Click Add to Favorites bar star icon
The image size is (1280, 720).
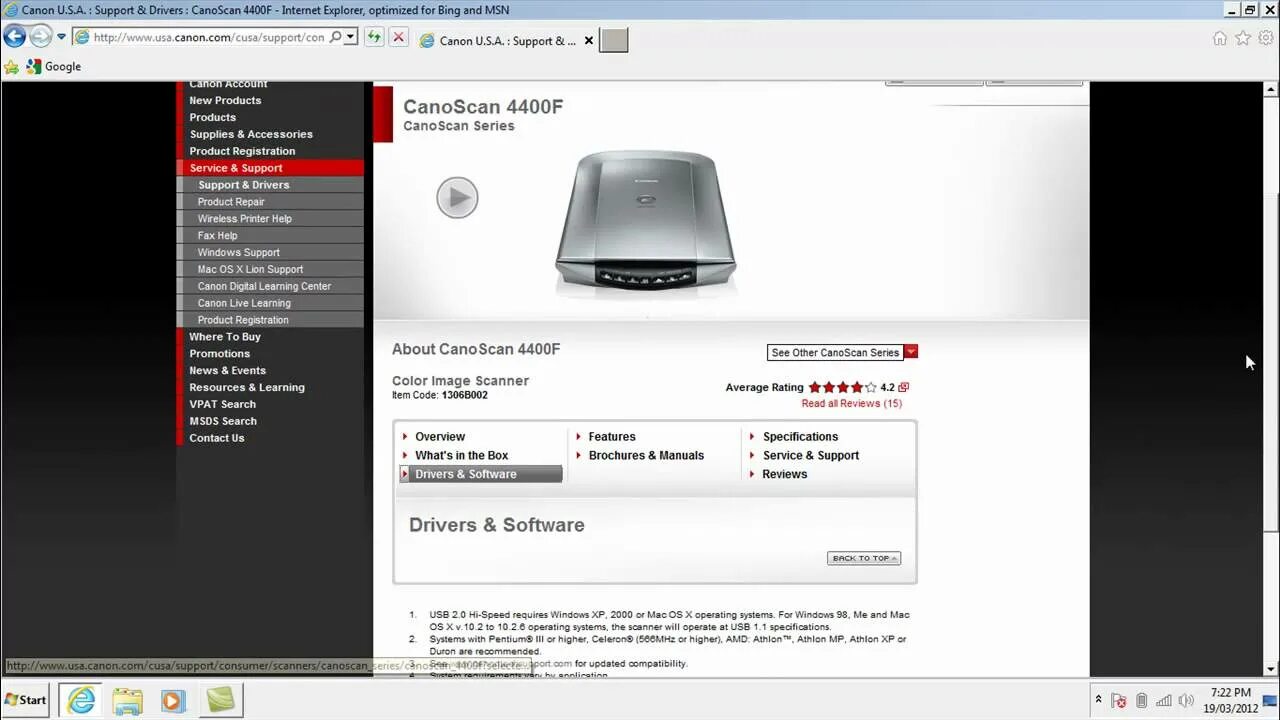(x=11, y=67)
